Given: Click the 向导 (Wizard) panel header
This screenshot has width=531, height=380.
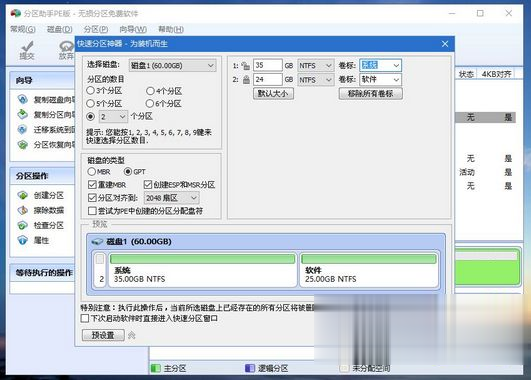Looking at the screenshot, I should [x=42, y=80].
